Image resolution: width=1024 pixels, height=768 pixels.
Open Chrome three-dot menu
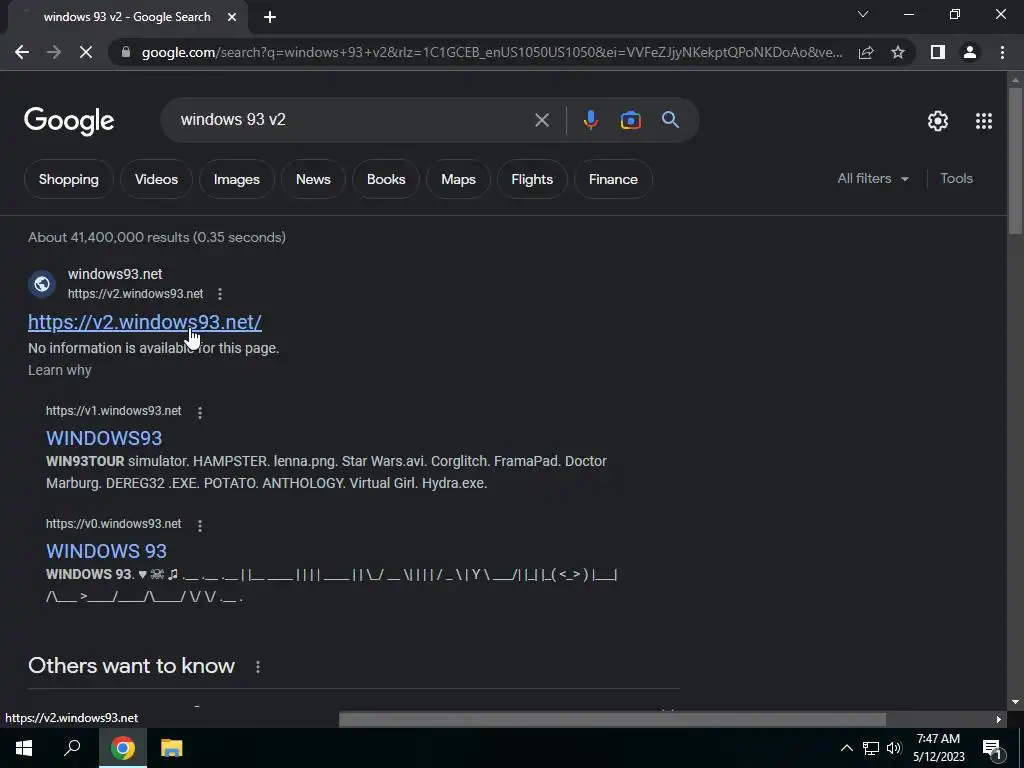tap(1002, 52)
